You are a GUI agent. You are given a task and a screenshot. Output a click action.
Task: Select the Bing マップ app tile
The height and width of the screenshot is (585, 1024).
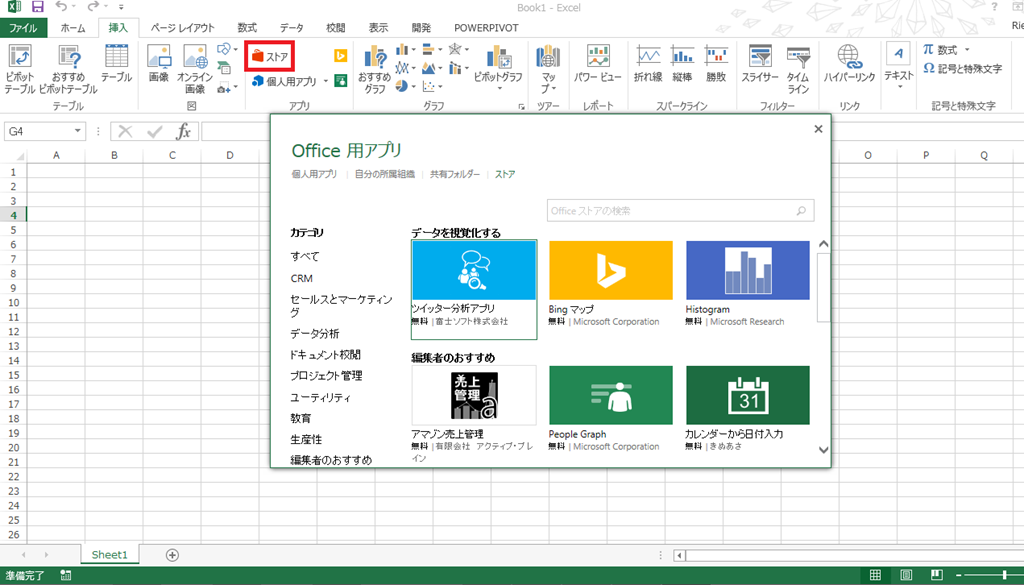pos(611,284)
